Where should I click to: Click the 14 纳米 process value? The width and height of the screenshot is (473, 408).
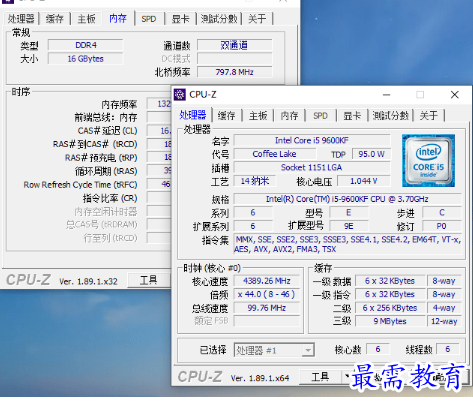[255, 181]
